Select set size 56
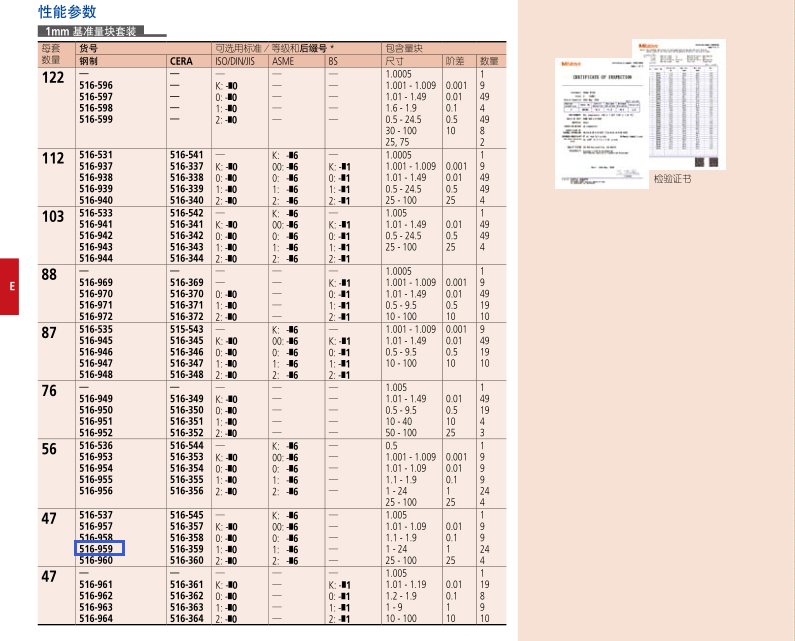 click(49, 449)
